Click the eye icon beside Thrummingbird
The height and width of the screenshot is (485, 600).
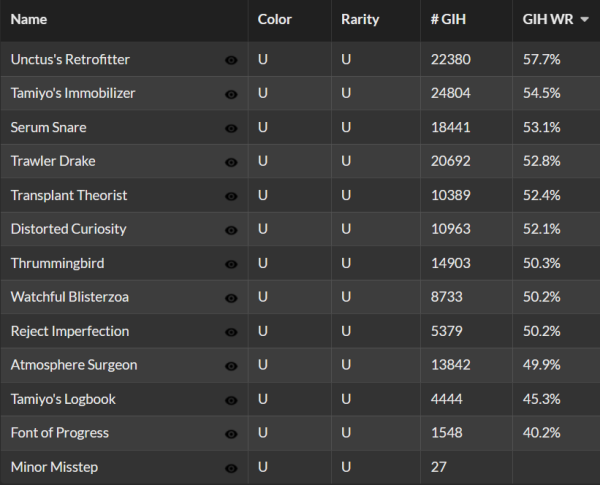231,264
